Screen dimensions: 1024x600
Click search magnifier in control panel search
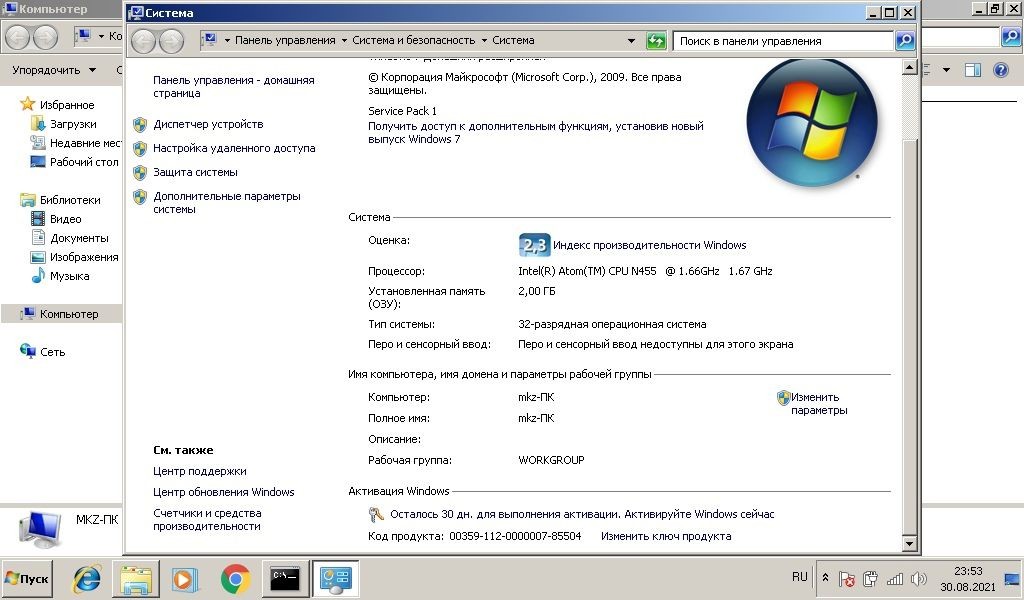pos(904,40)
